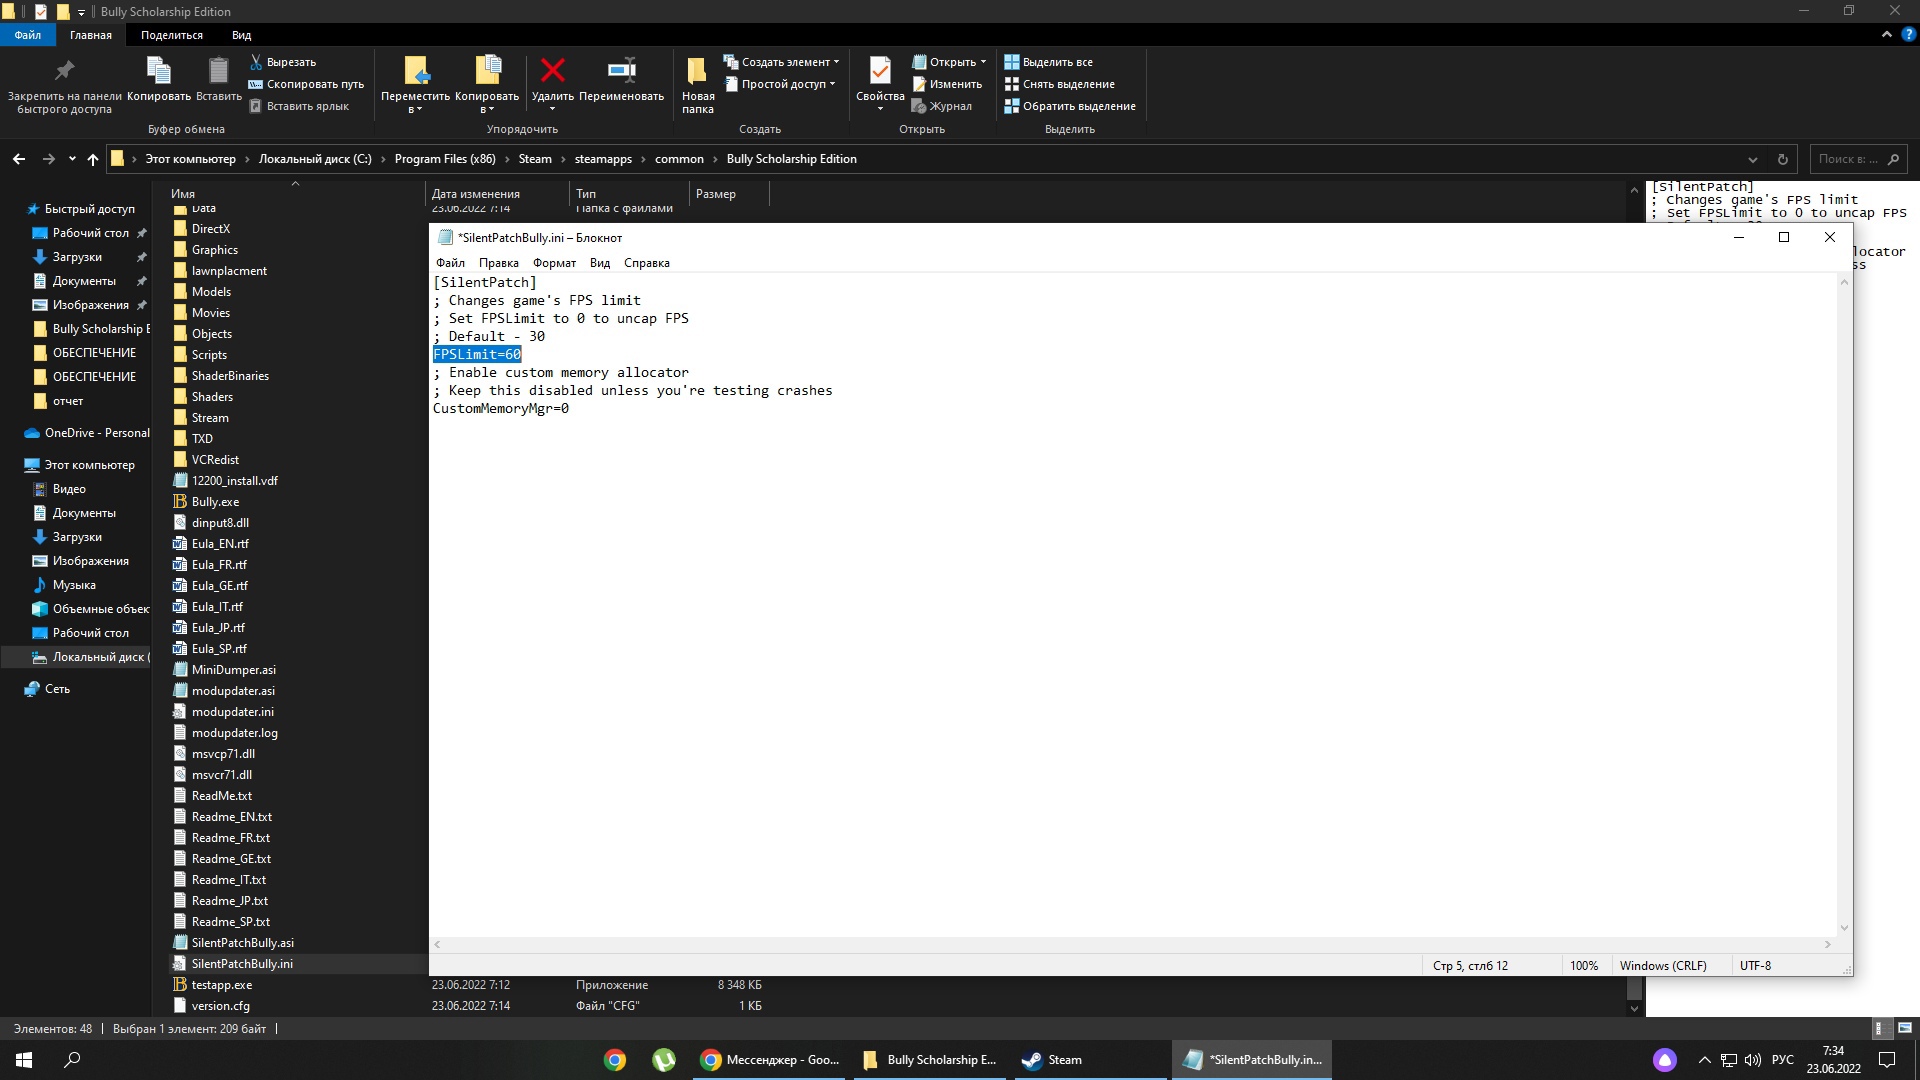Viewport: 1920px width, 1080px height.
Task: Open taskbar search magnifier
Action: pos(72,1060)
